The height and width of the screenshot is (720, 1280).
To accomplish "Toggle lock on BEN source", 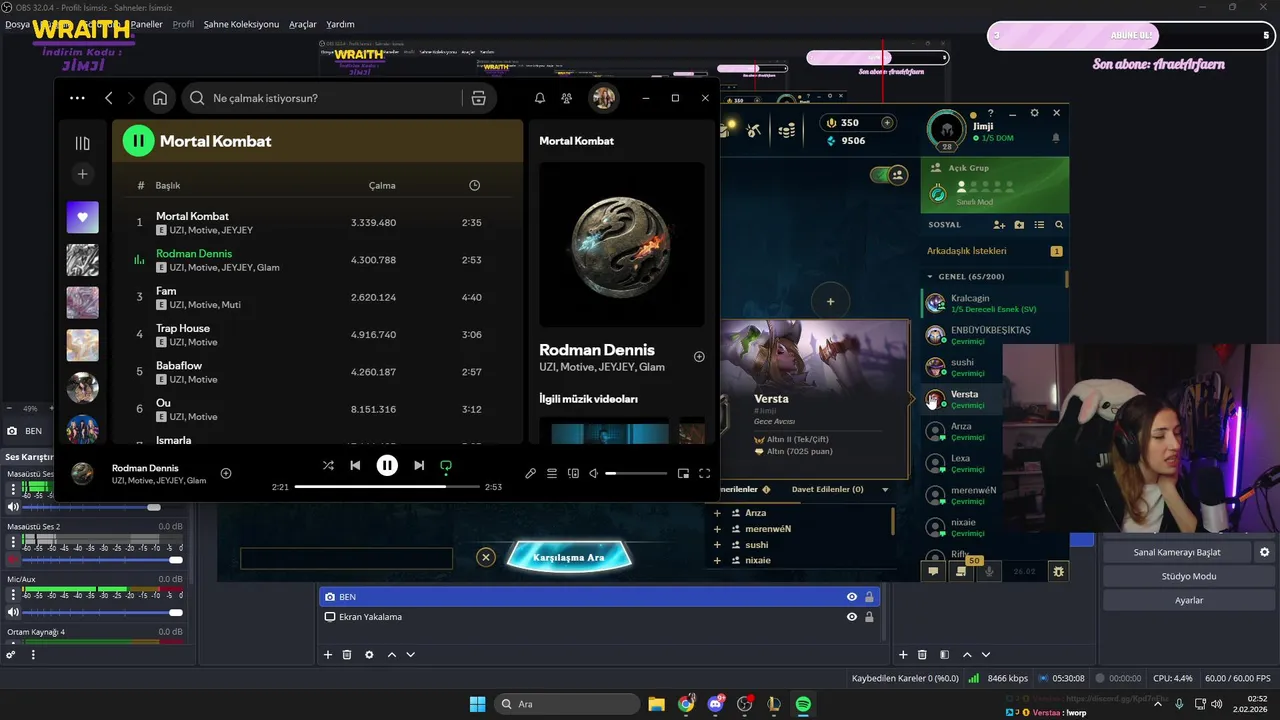I will click(869, 597).
